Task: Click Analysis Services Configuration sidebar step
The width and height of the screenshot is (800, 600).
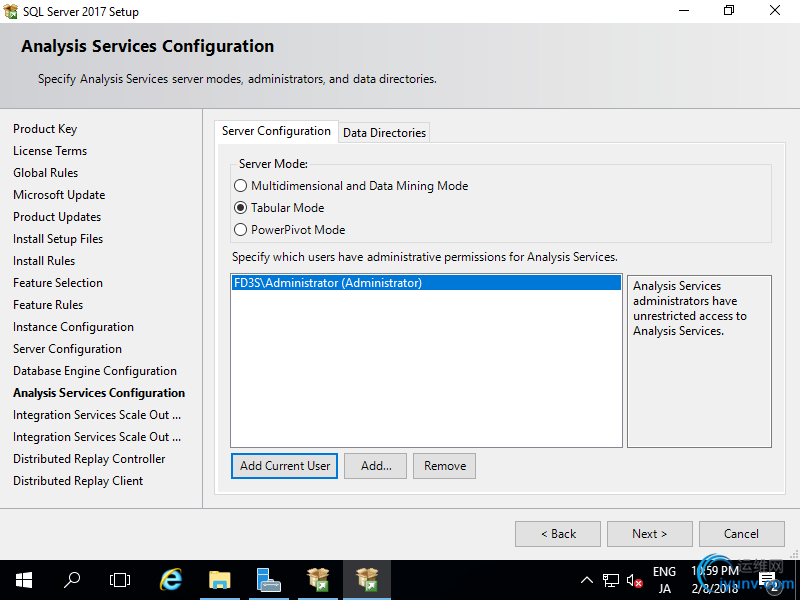Action: click(x=99, y=393)
